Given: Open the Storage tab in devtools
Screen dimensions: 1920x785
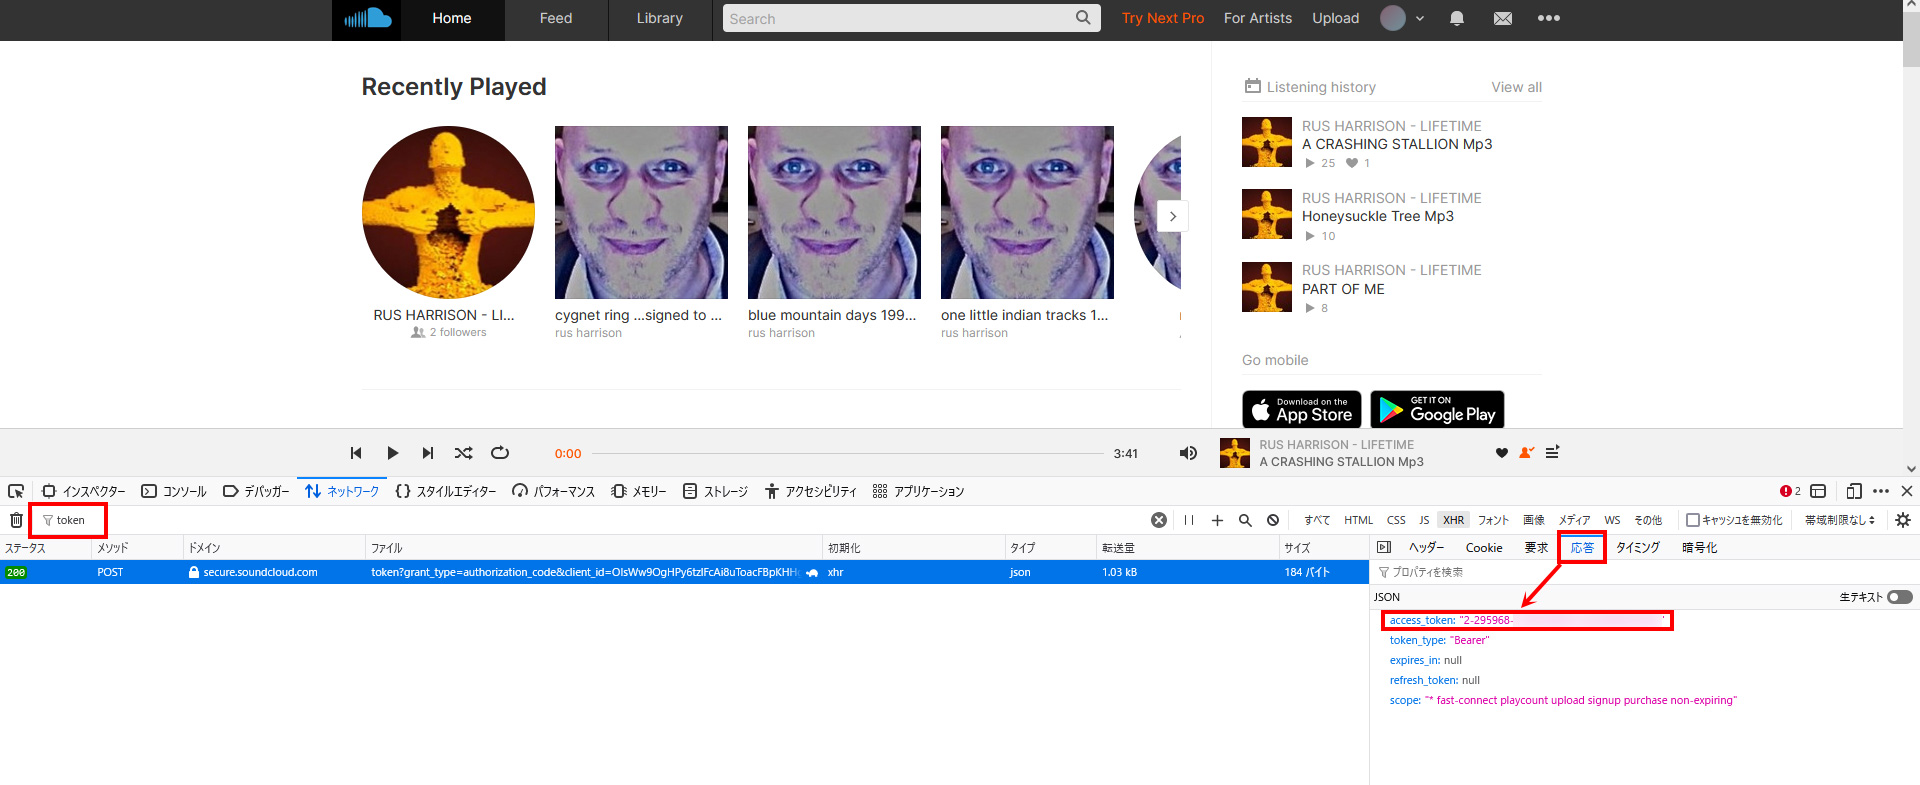Looking at the screenshot, I should coord(715,491).
